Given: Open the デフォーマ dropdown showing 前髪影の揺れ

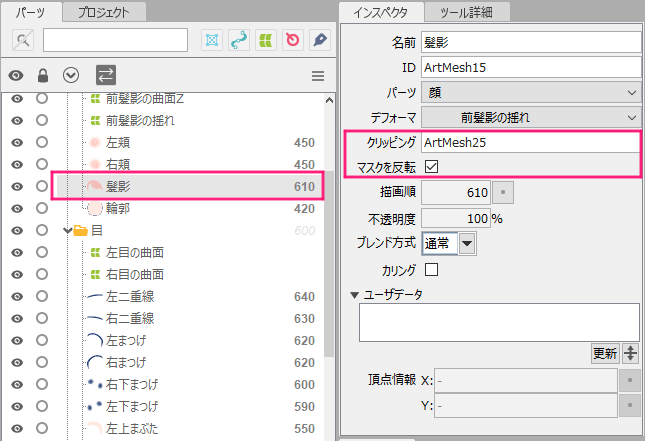Looking at the screenshot, I should point(531,118).
